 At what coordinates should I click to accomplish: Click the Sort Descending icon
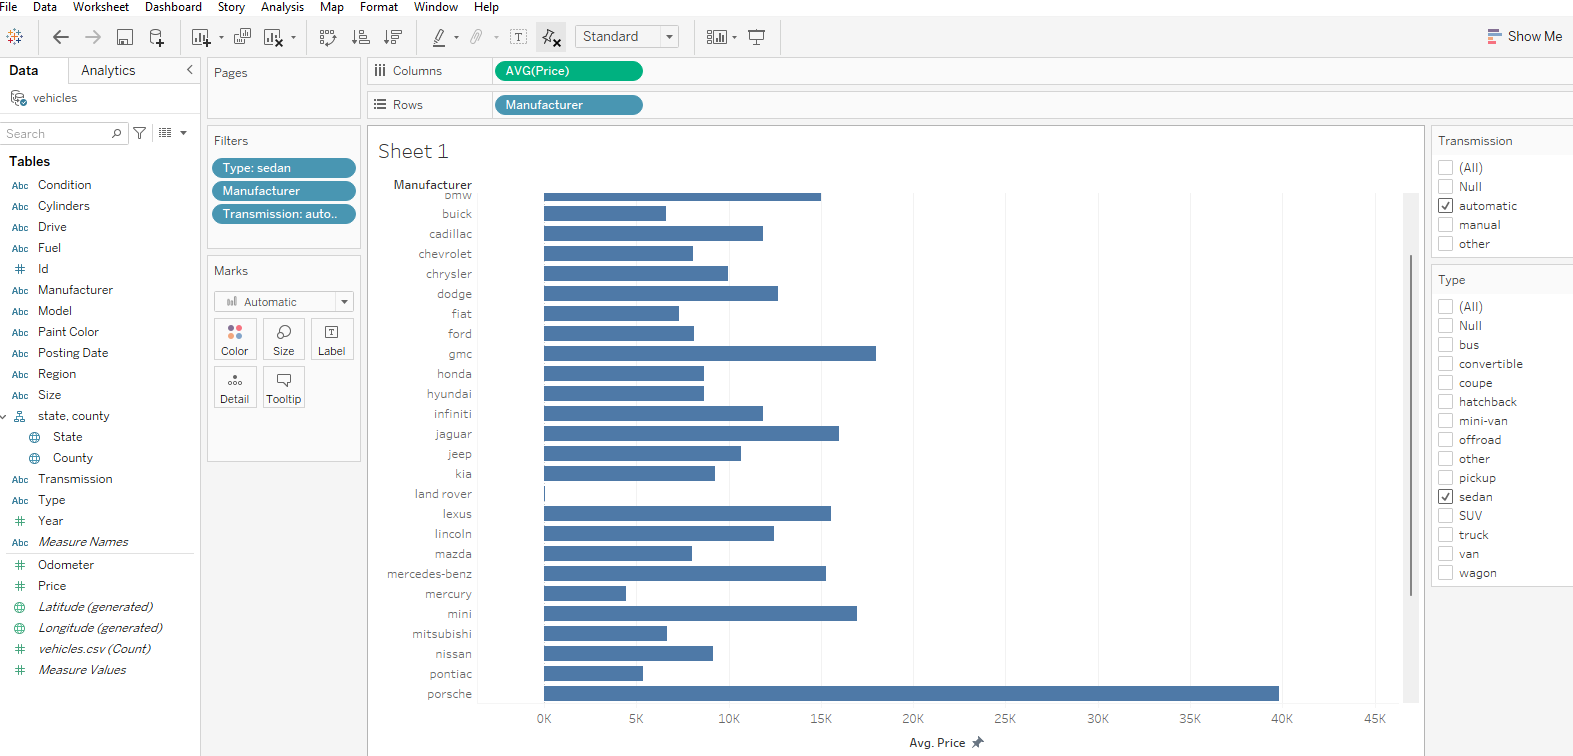(x=393, y=37)
